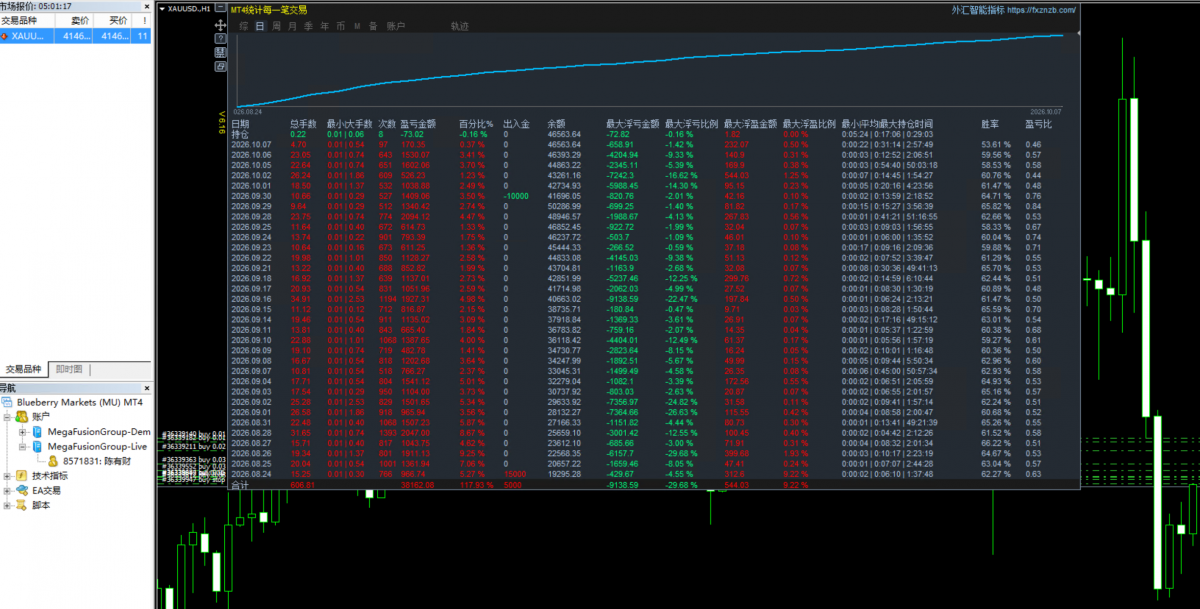Viewport: 1200px width, 609px height.
Task: Select the 日 daily statistics tab
Action: (261, 26)
